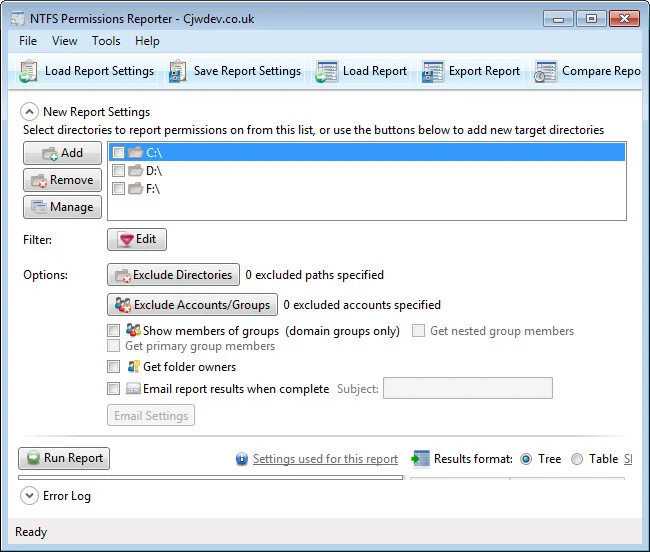Tick the F:\ directory checkbox
The height and width of the screenshot is (552, 650).
click(x=118, y=189)
